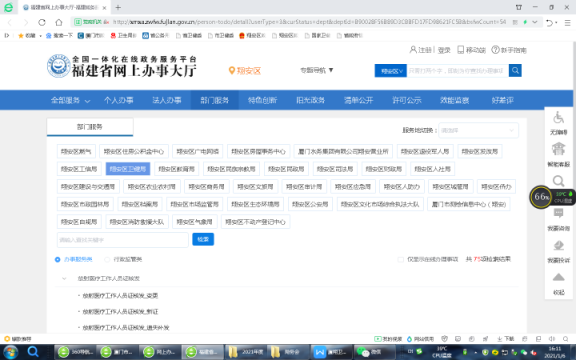576x360 pixels.
Task: Open the 法人办事 nav tab
Action: click(167, 100)
